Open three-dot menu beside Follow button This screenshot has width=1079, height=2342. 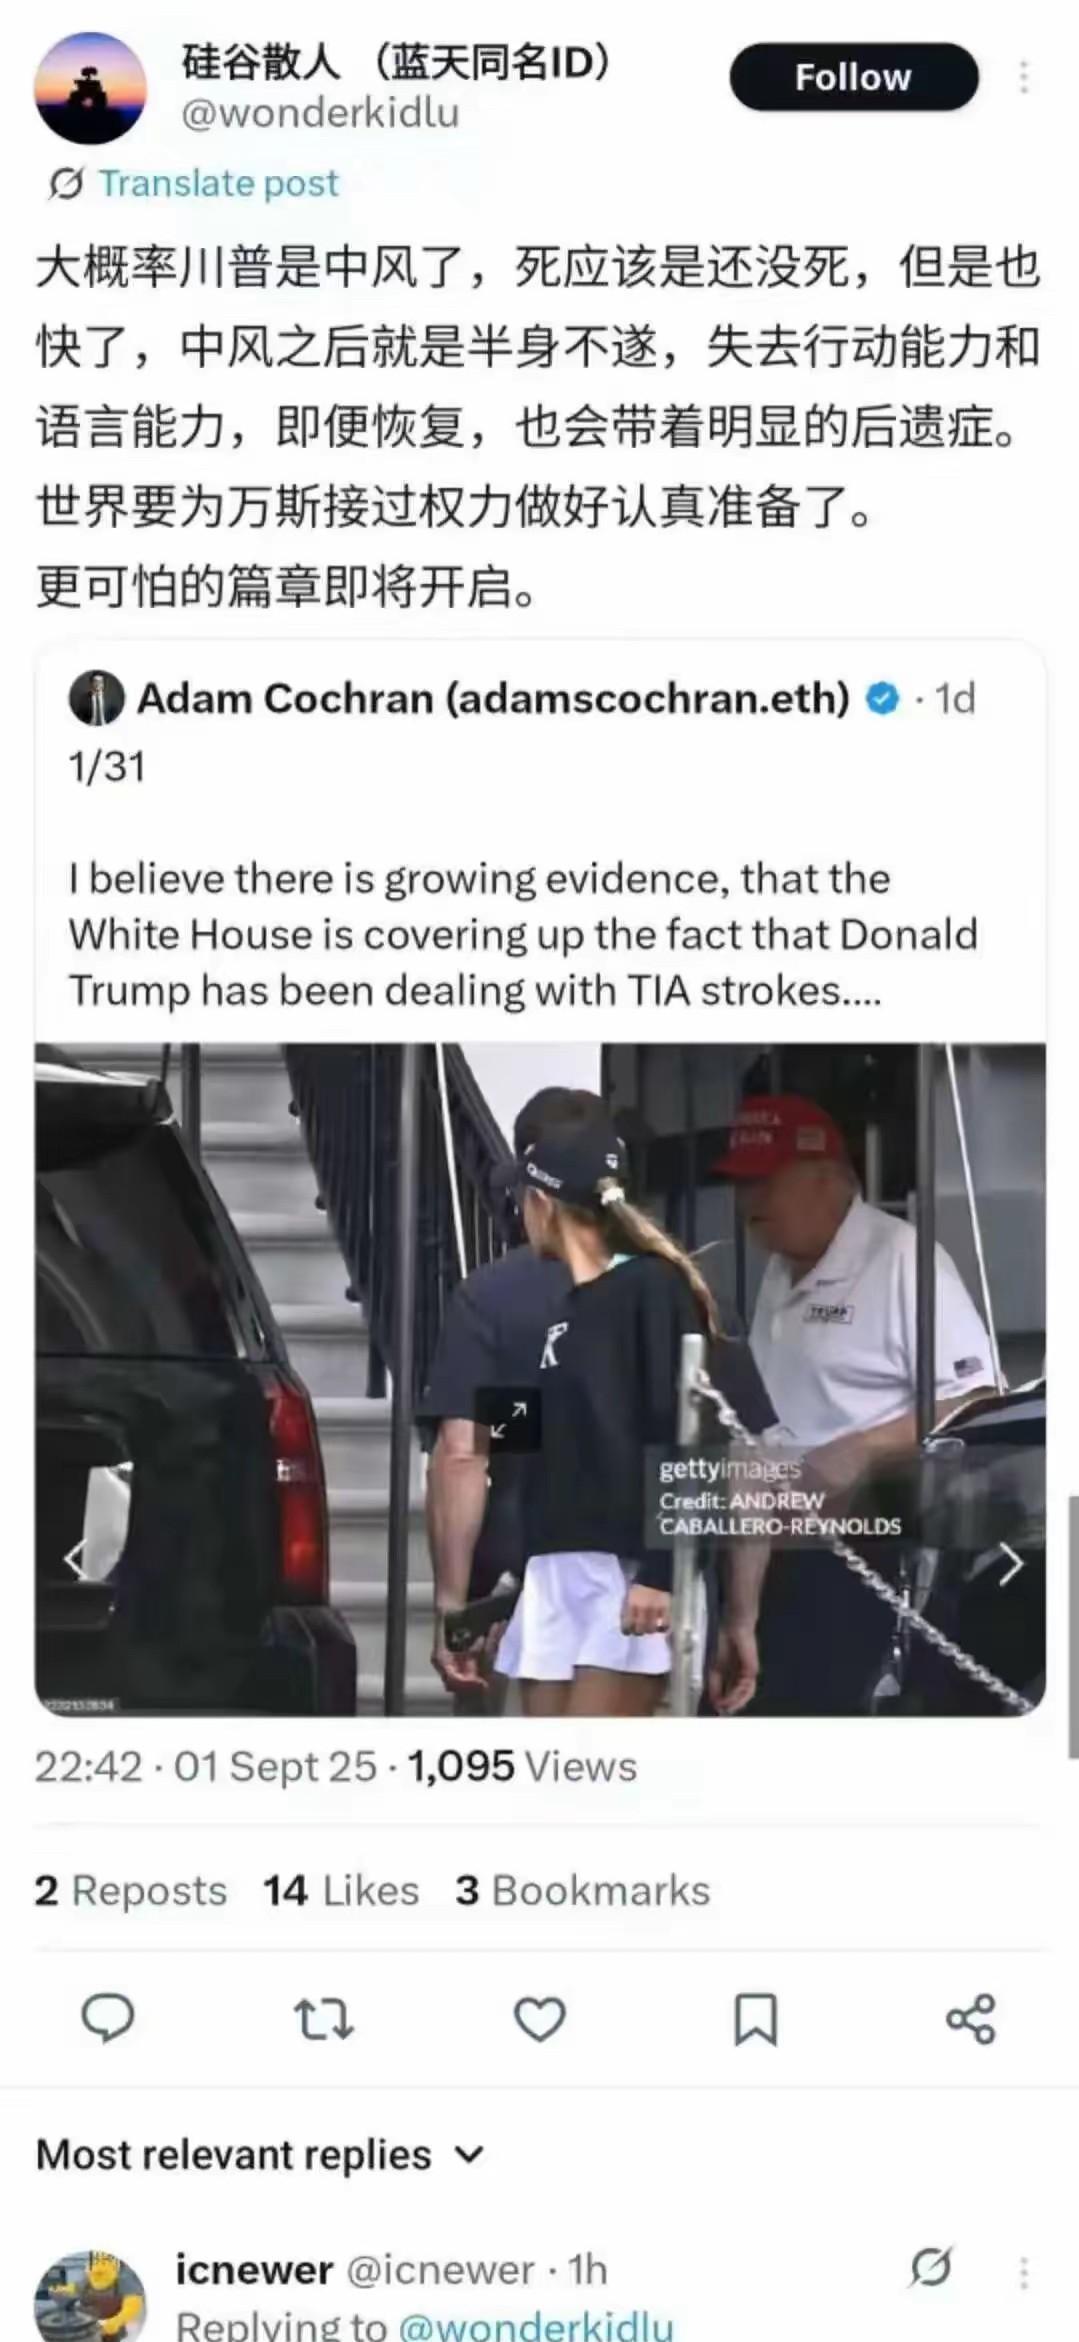[1023, 77]
